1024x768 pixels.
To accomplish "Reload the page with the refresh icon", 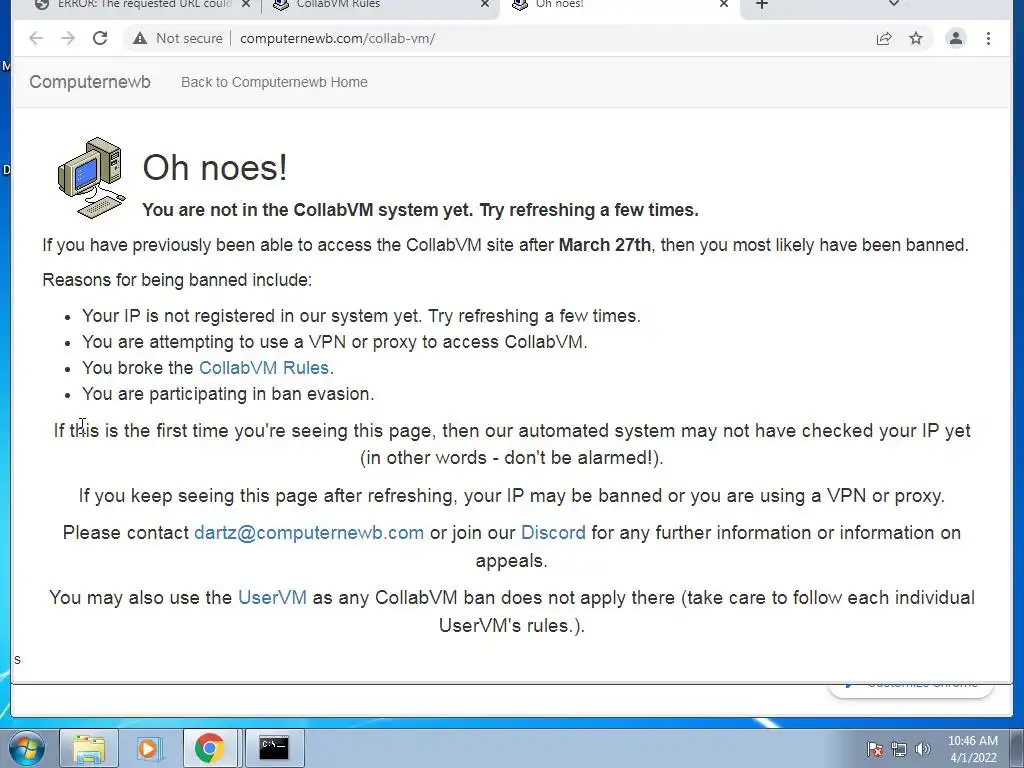I will (x=100, y=39).
